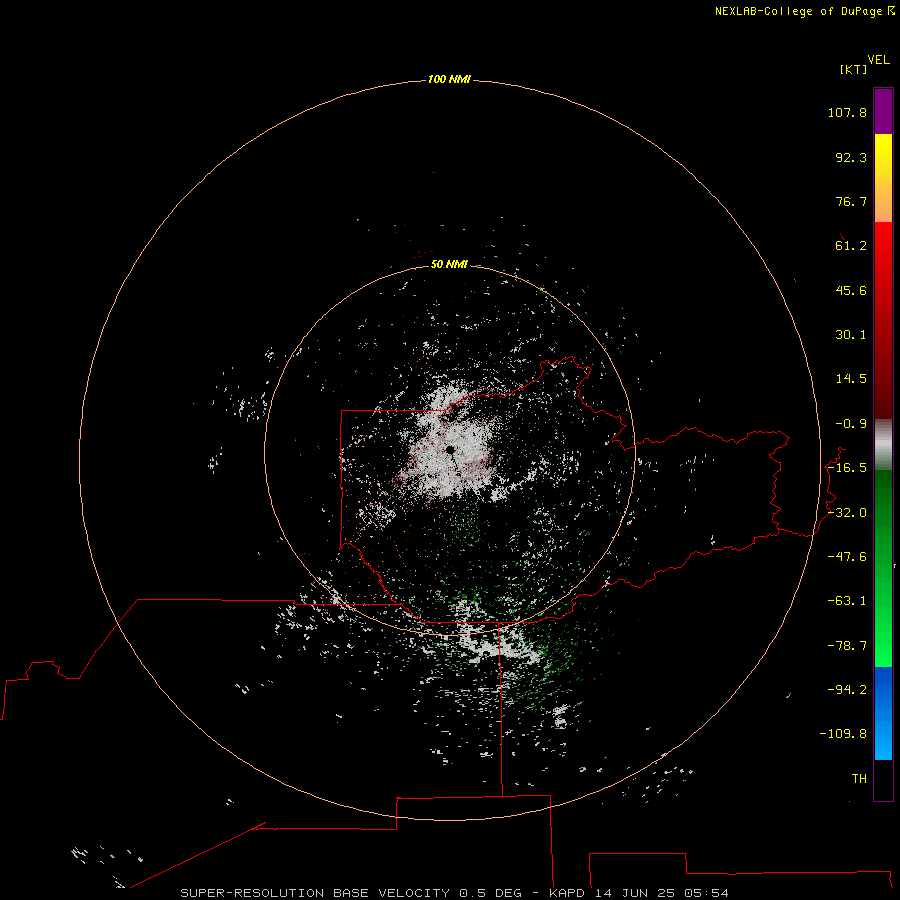The height and width of the screenshot is (900, 900).
Task: Pick the blue band of the velocity scale
Action: click(883, 713)
